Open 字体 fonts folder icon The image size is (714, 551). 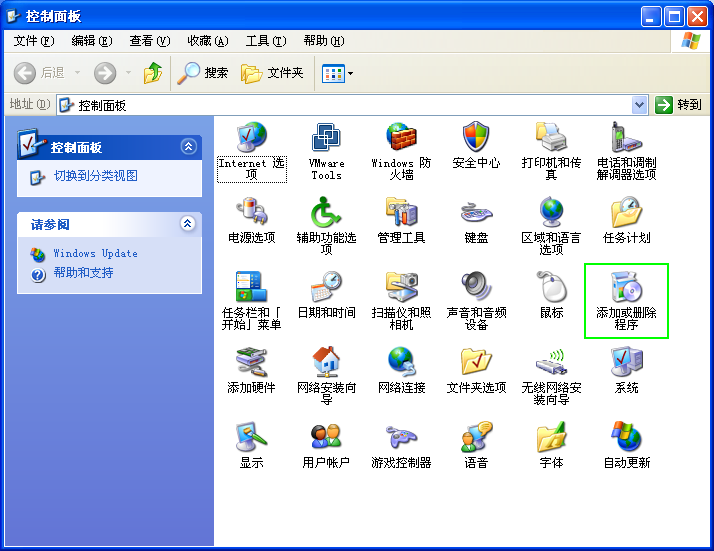(551, 436)
